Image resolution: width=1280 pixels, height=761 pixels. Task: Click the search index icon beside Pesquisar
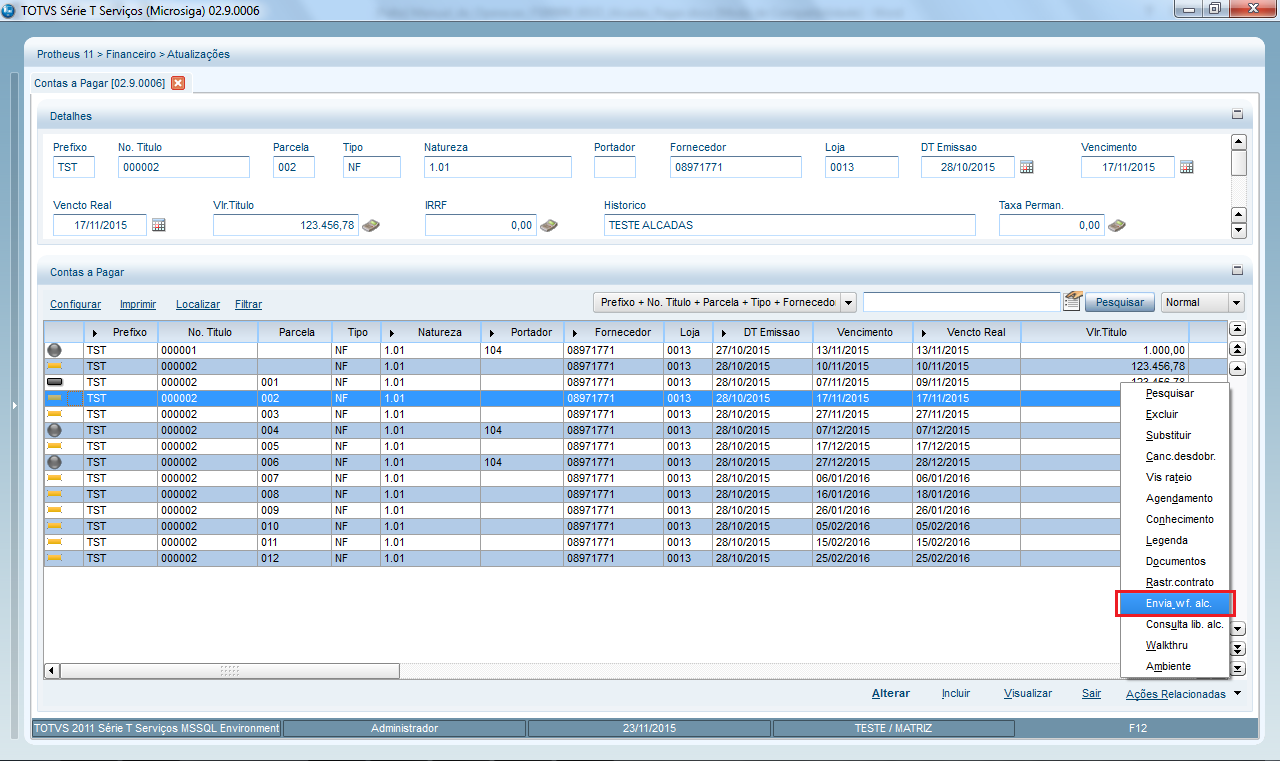tap(1073, 301)
